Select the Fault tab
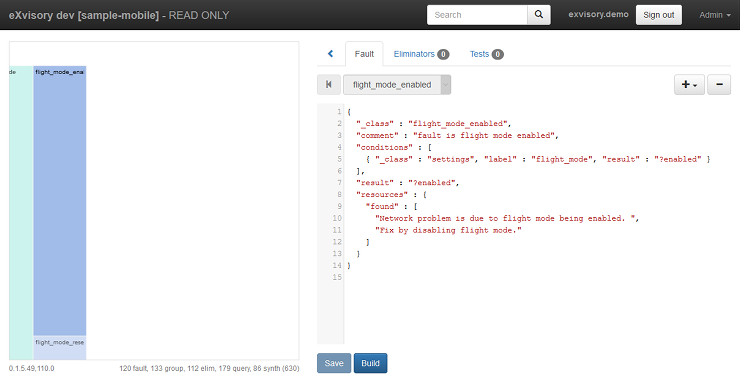The height and width of the screenshot is (378, 750). (x=364, y=54)
